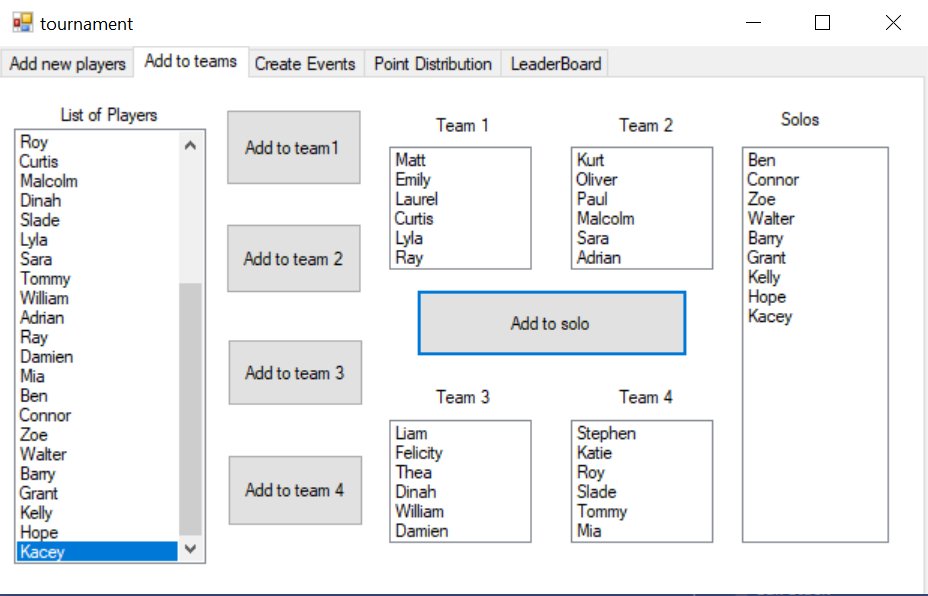Select Mia in the Team 4 list
Screen dimensions: 928x596
coord(642,531)
